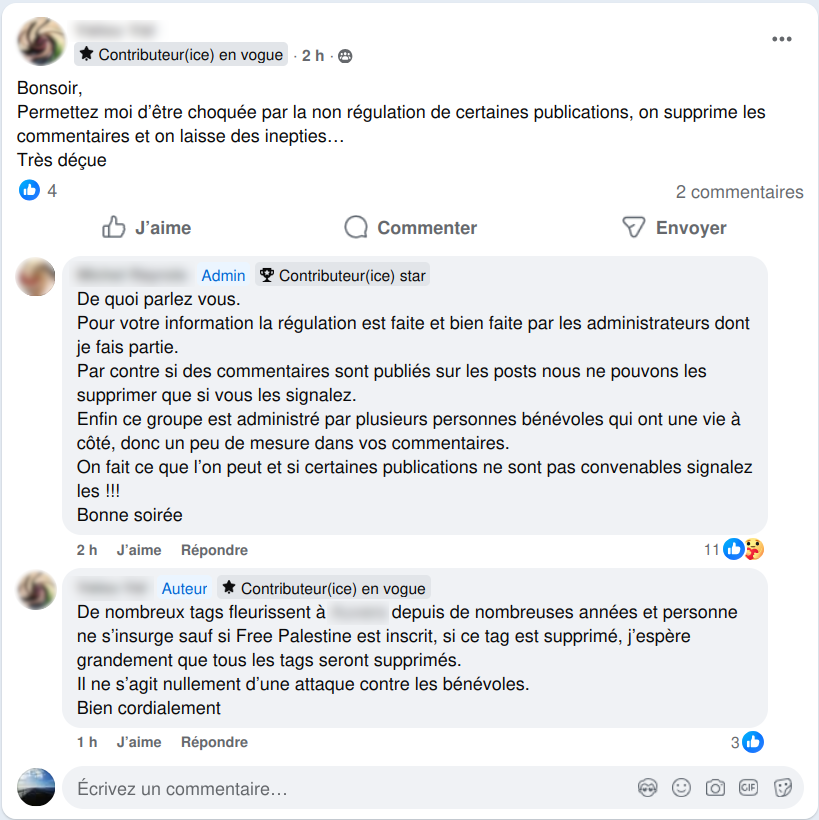Reply to the author's comment
Image resolution: width=819 pixels, height=820 pixels.
214,742
